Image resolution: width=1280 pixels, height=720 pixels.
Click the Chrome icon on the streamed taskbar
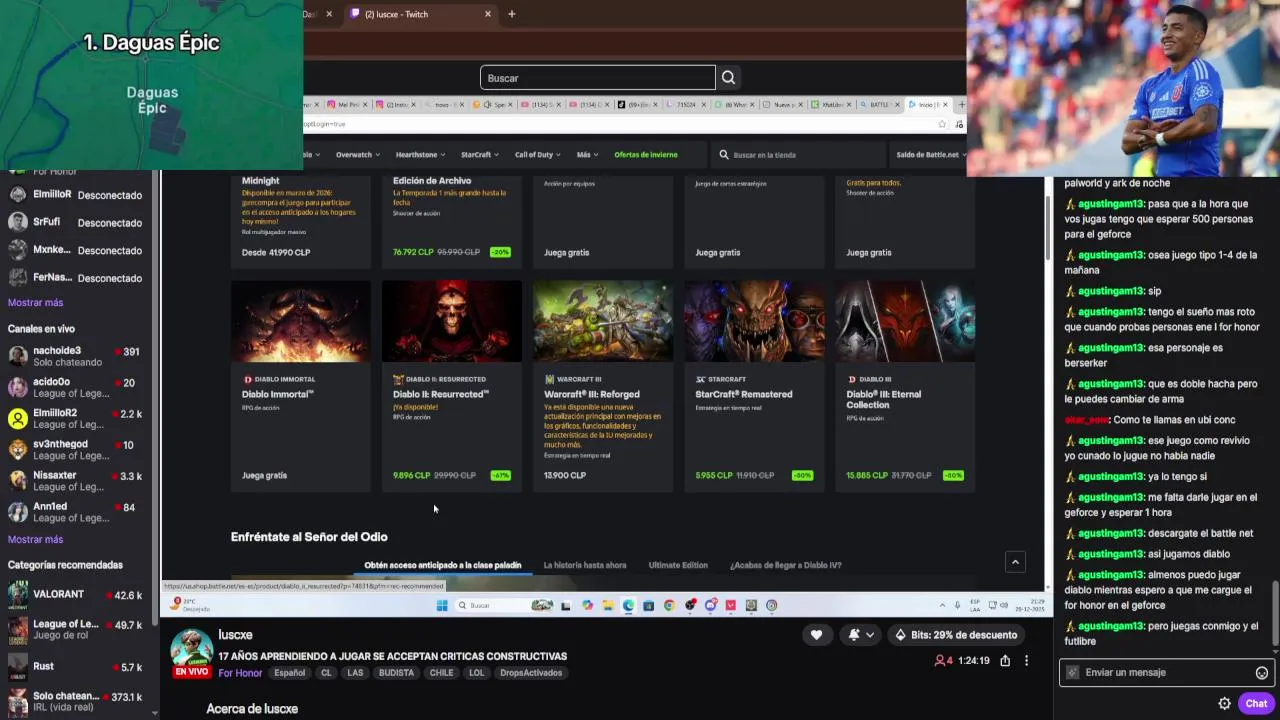pos(669,605)
